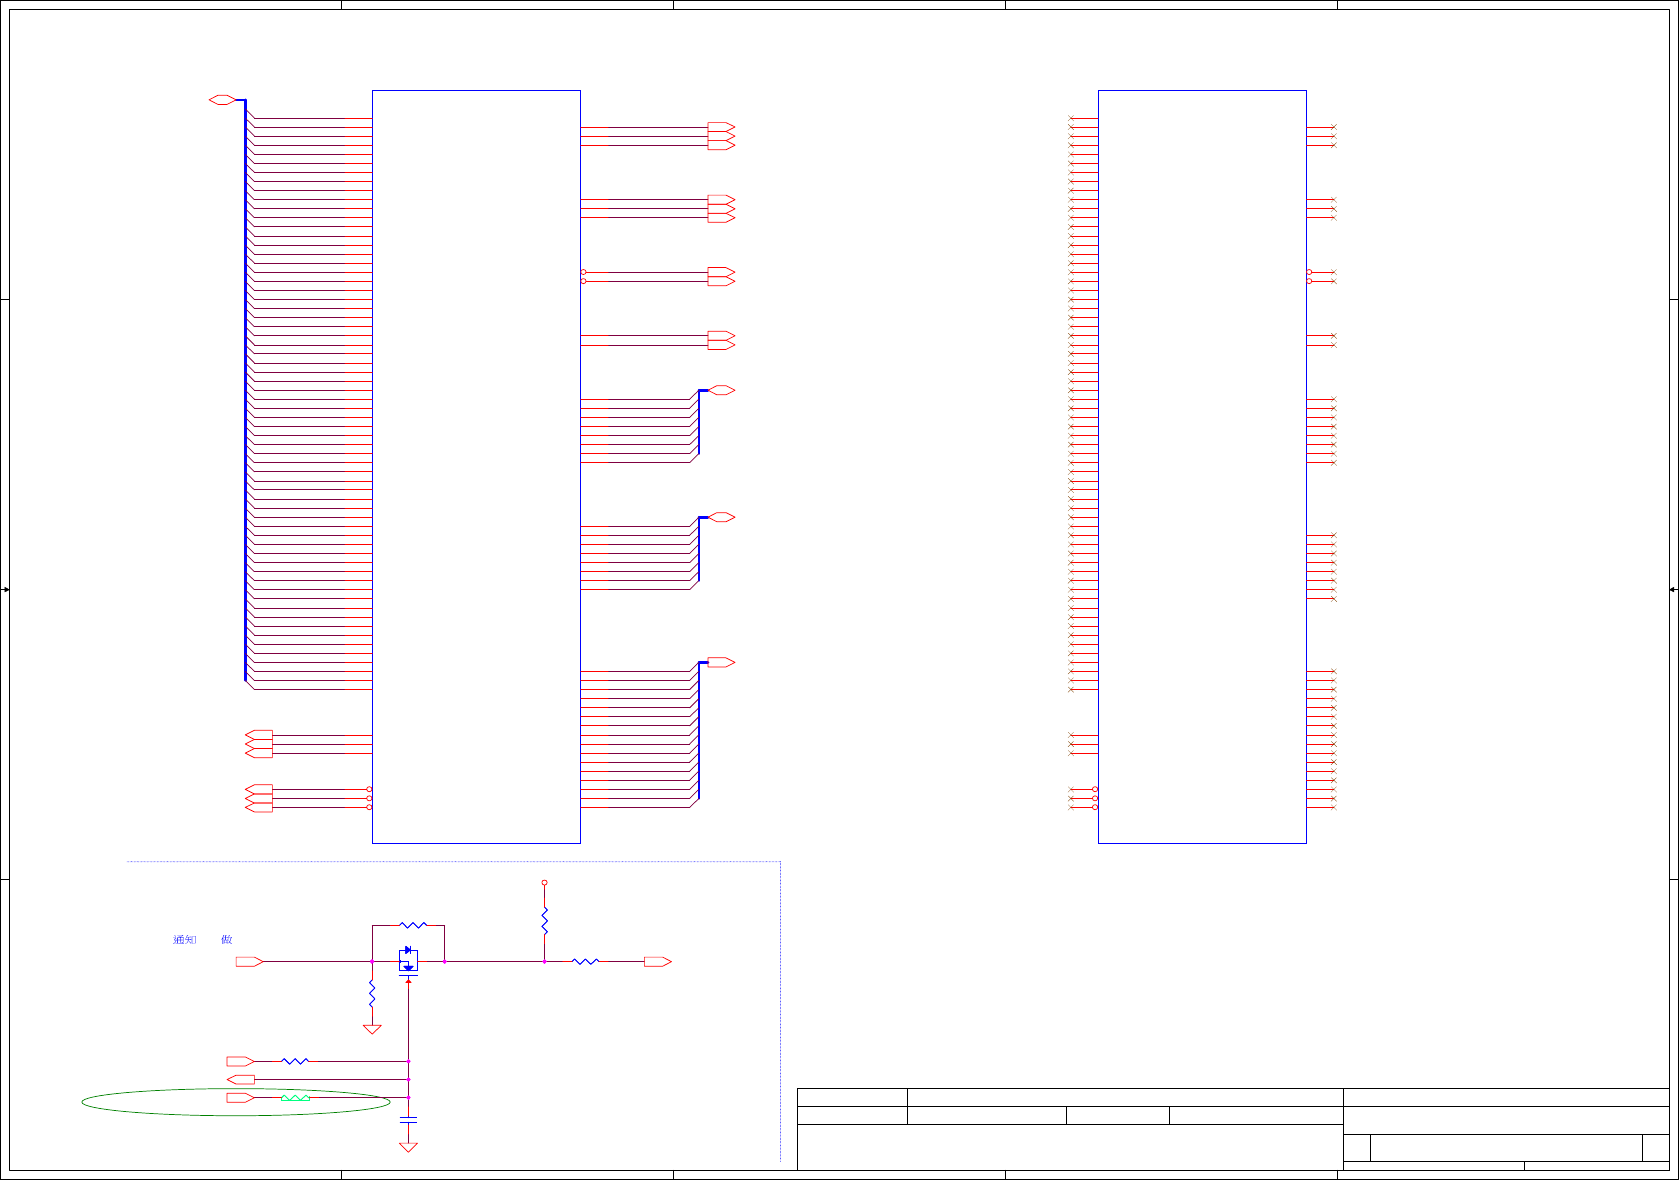Click the bus port at top-left of left IC
The height and width of the screenshot is (1180, 1679).
point(222,100)
